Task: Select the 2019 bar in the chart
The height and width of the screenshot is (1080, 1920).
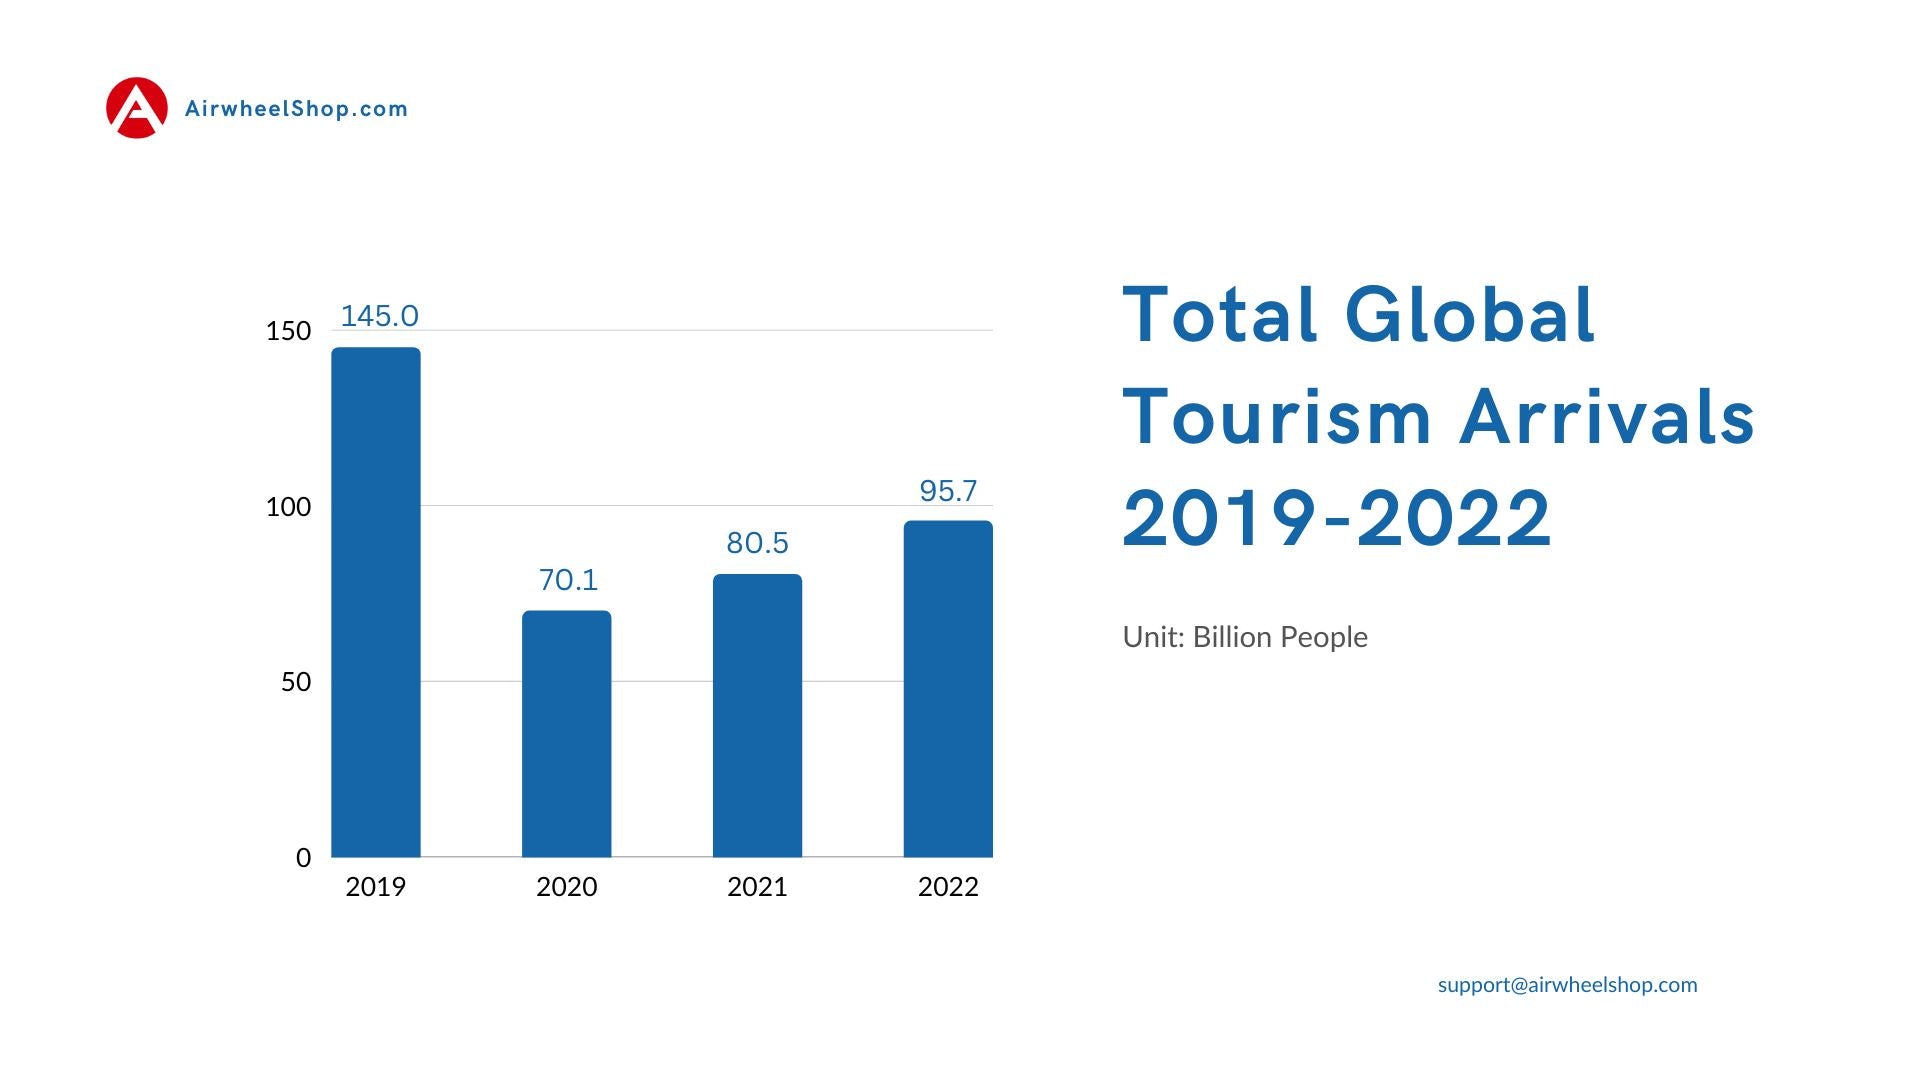Action: 376,602
